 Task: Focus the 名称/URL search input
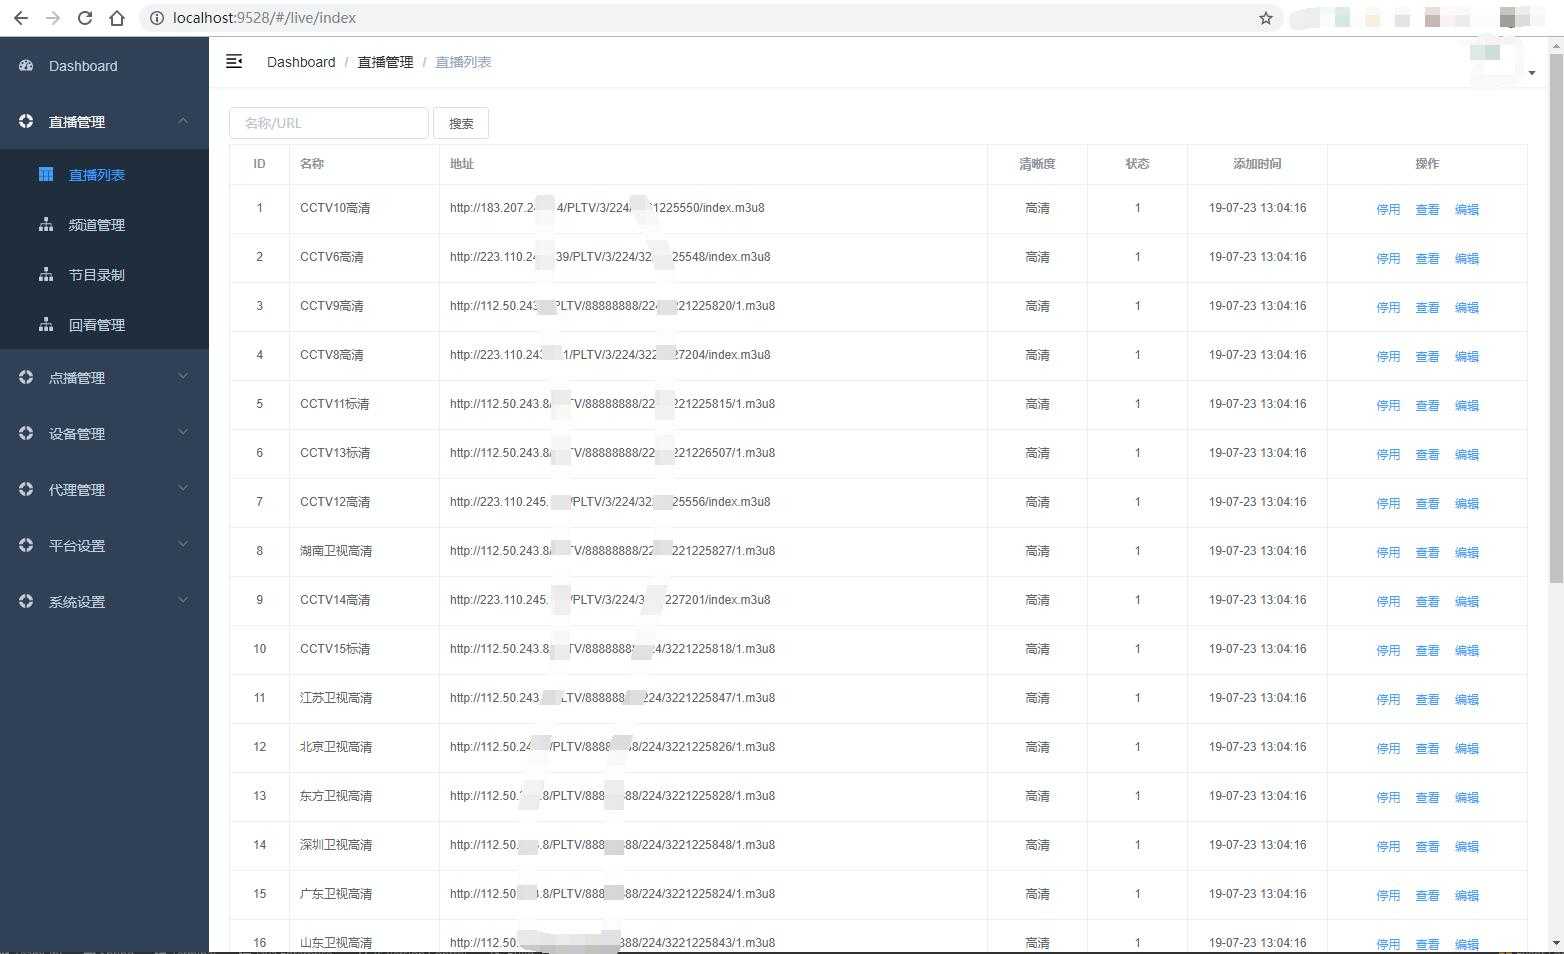pyautogui.click(x=329, y=123)
